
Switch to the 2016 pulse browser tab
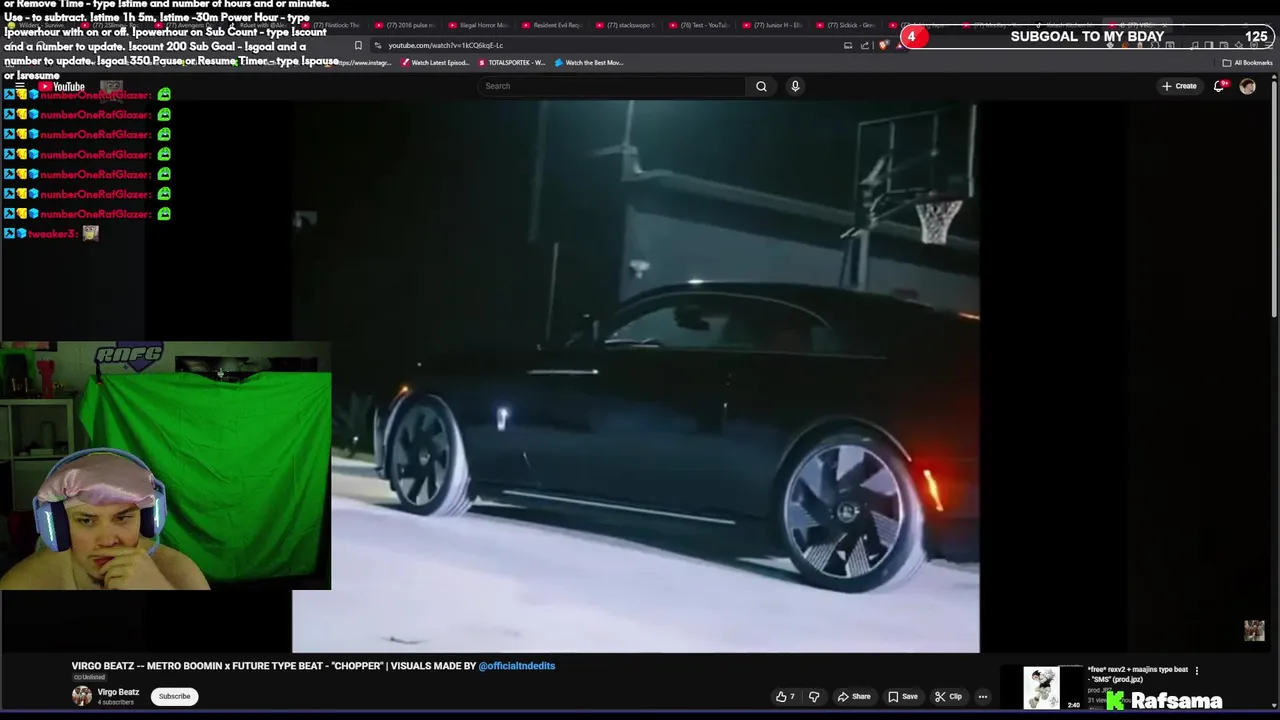coord(405,25)
